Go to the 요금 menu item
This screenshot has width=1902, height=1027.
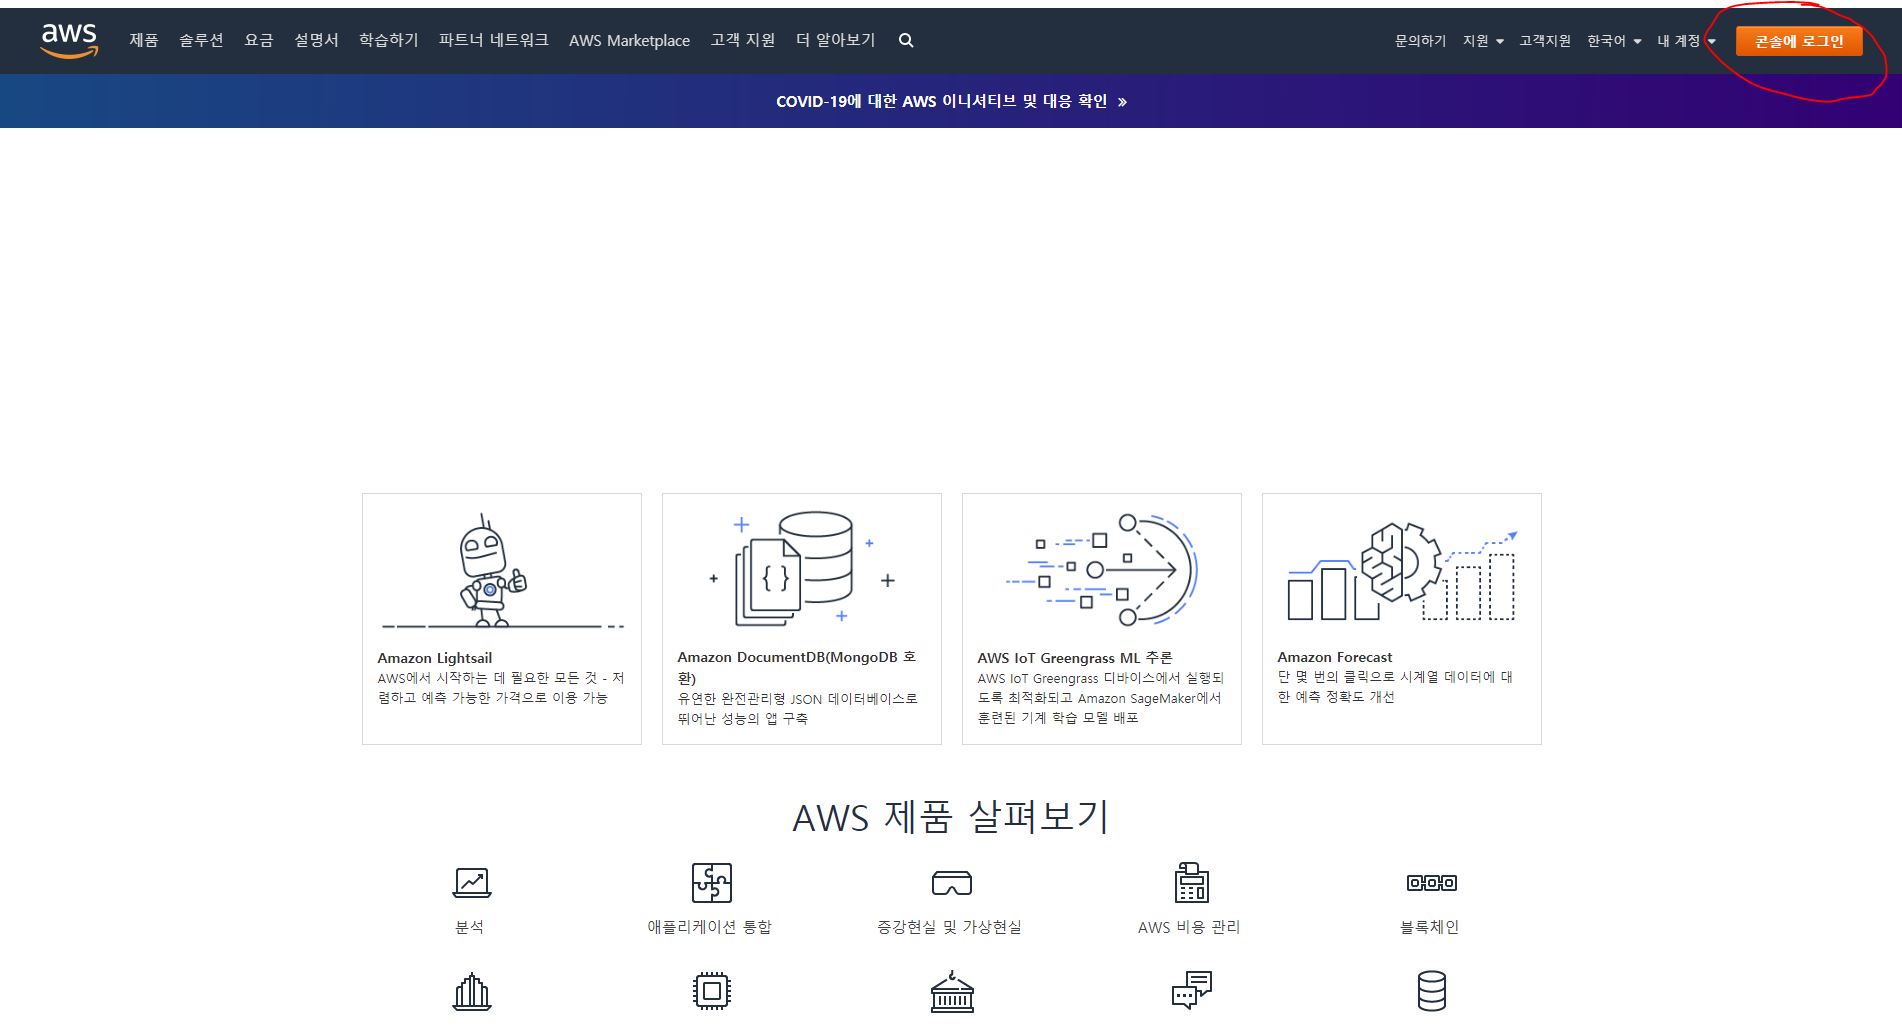pos(259,40)
